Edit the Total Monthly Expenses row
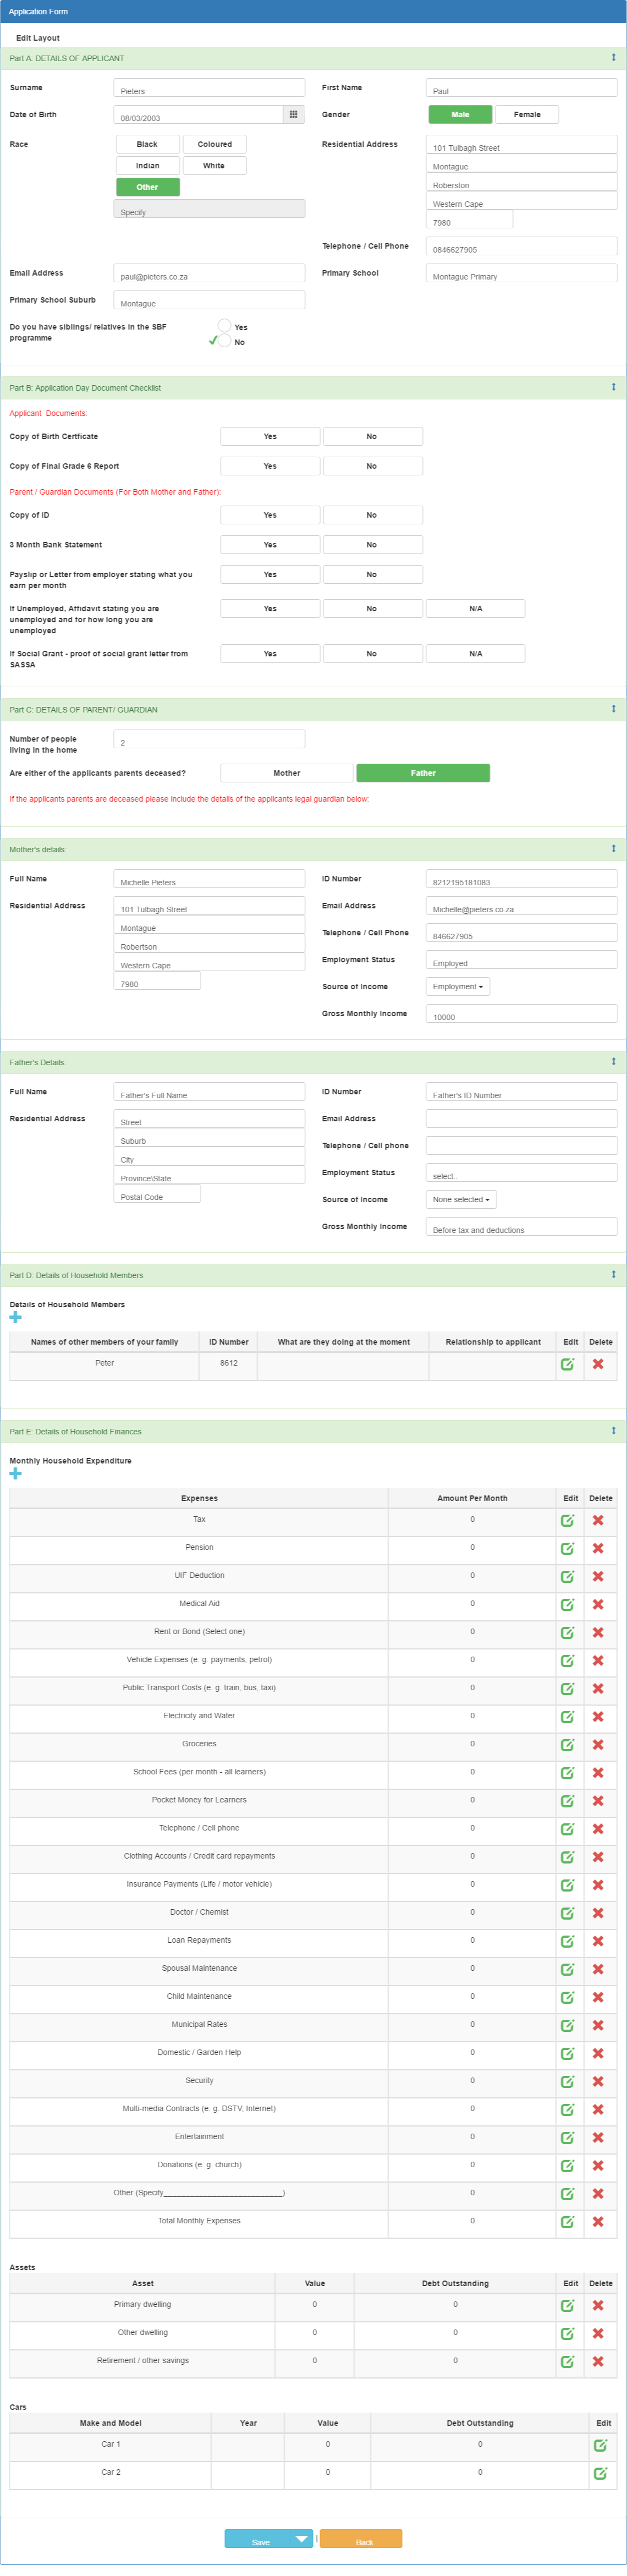The height and width of the screenshot is (2576, 627). pos(568,2221)
